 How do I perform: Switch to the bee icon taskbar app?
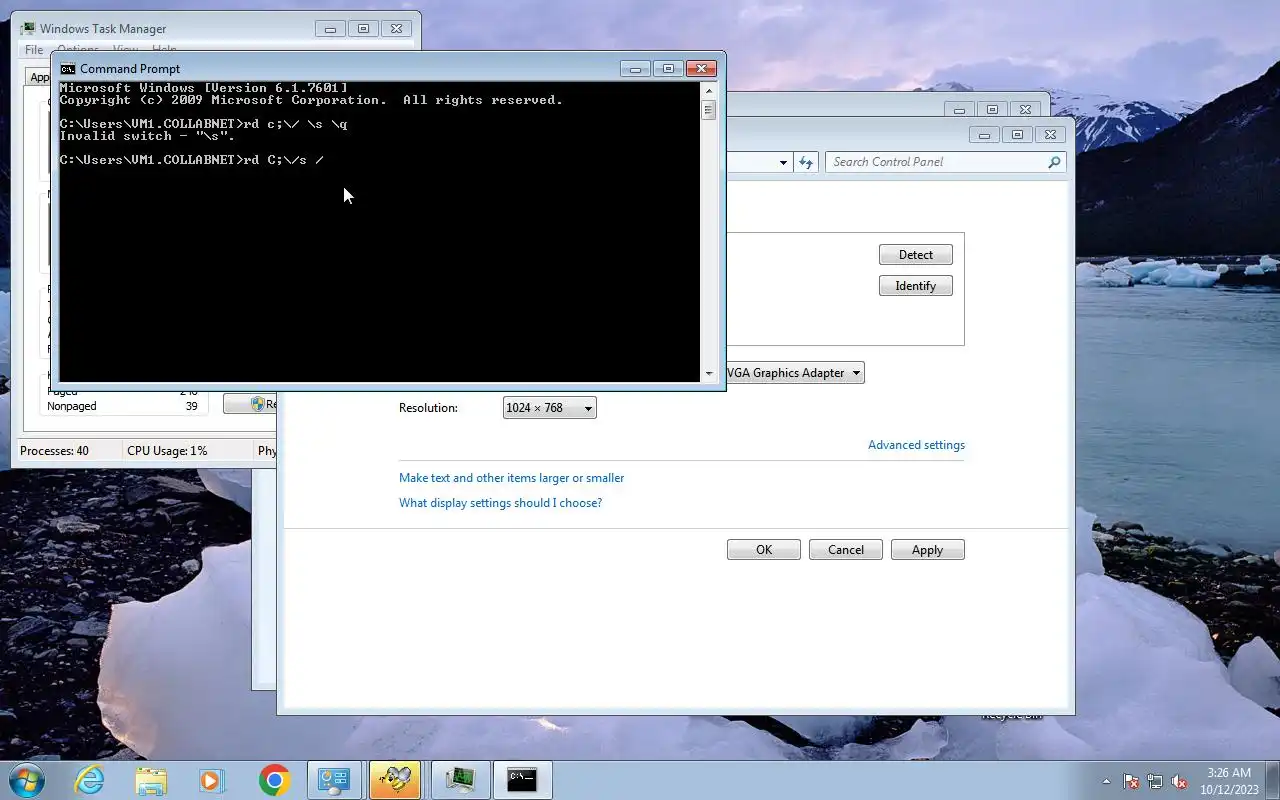(x=395, y=780)
